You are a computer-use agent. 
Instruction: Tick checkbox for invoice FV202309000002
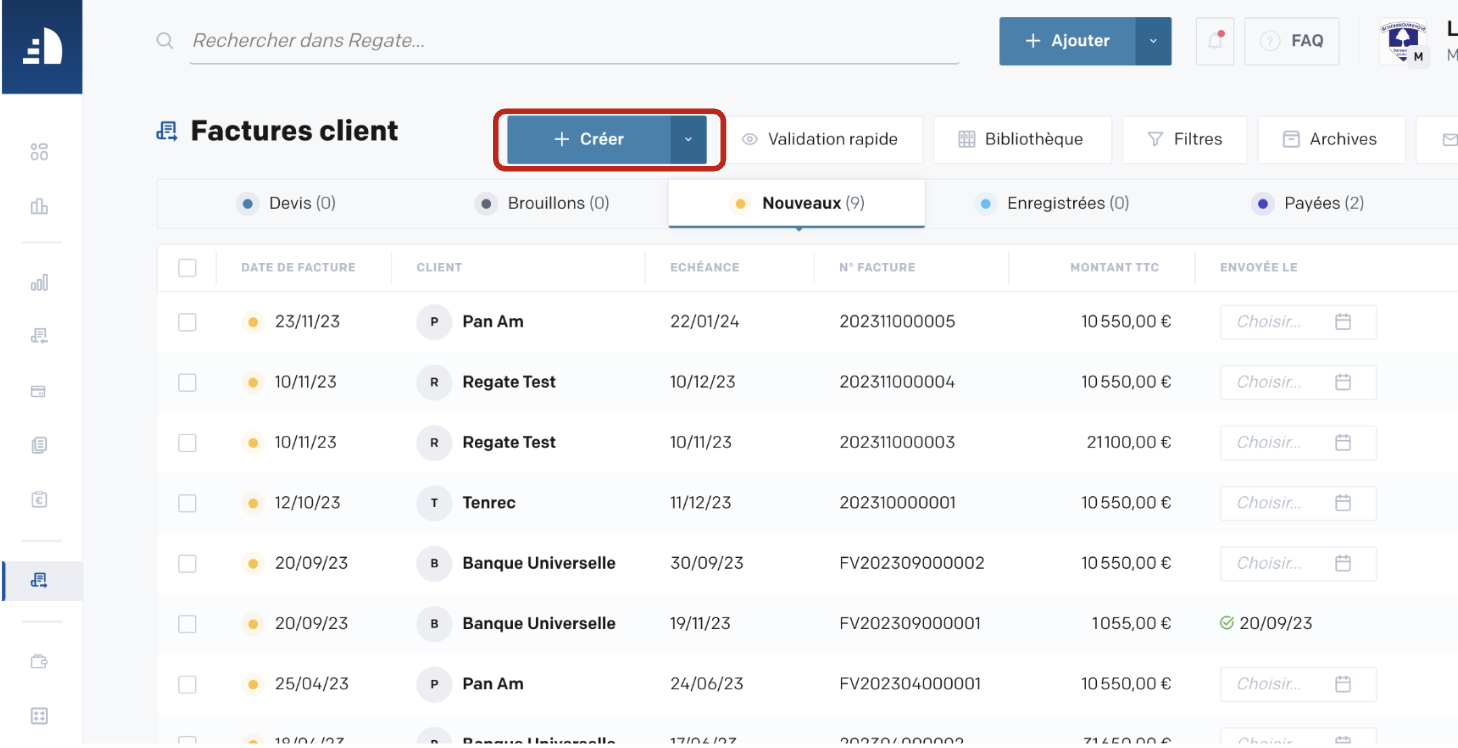pos(187,563)
